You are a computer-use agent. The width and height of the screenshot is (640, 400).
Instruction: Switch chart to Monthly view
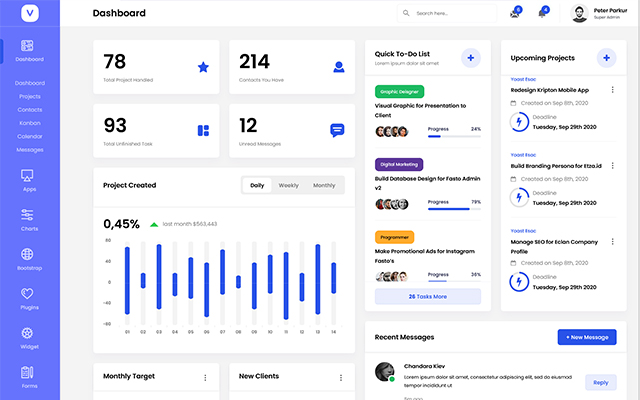tap(324, 185)
